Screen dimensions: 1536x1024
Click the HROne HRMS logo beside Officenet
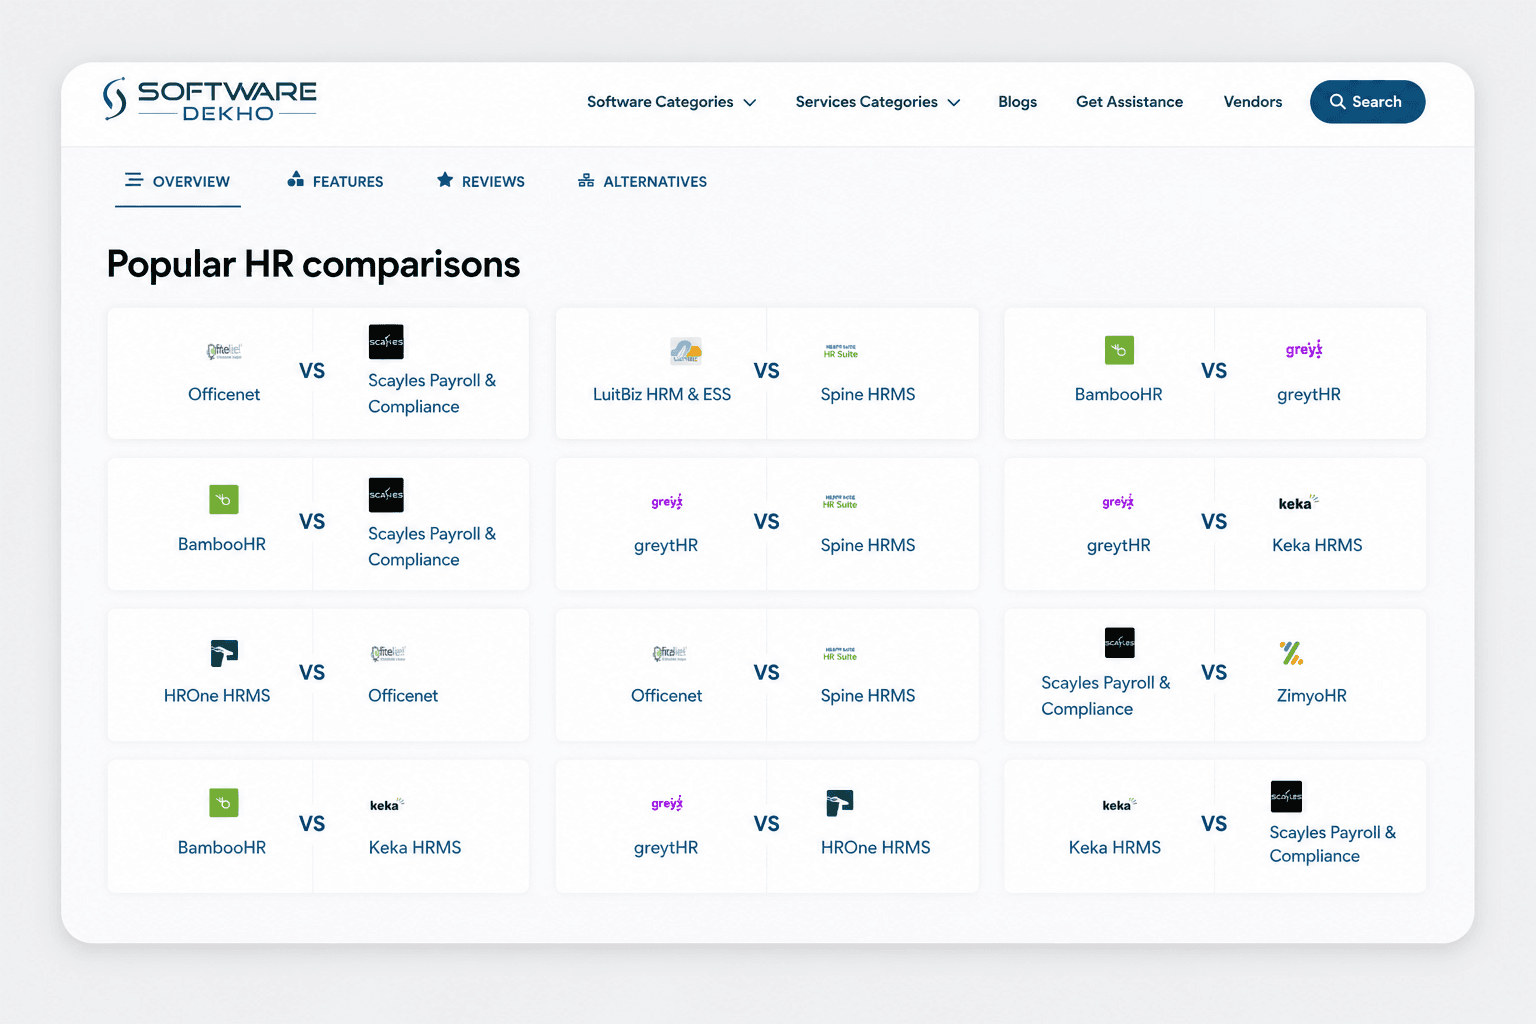(224, 653)
